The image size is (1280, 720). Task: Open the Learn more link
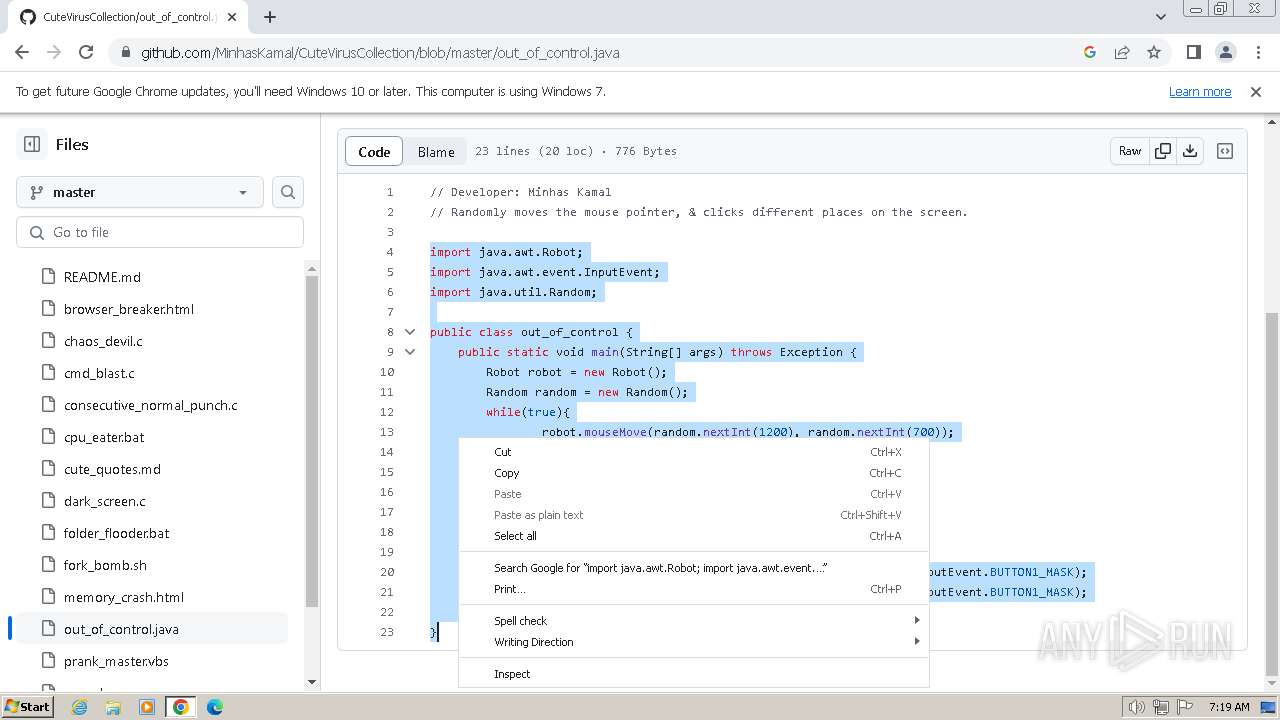(x=1200, y=91)
